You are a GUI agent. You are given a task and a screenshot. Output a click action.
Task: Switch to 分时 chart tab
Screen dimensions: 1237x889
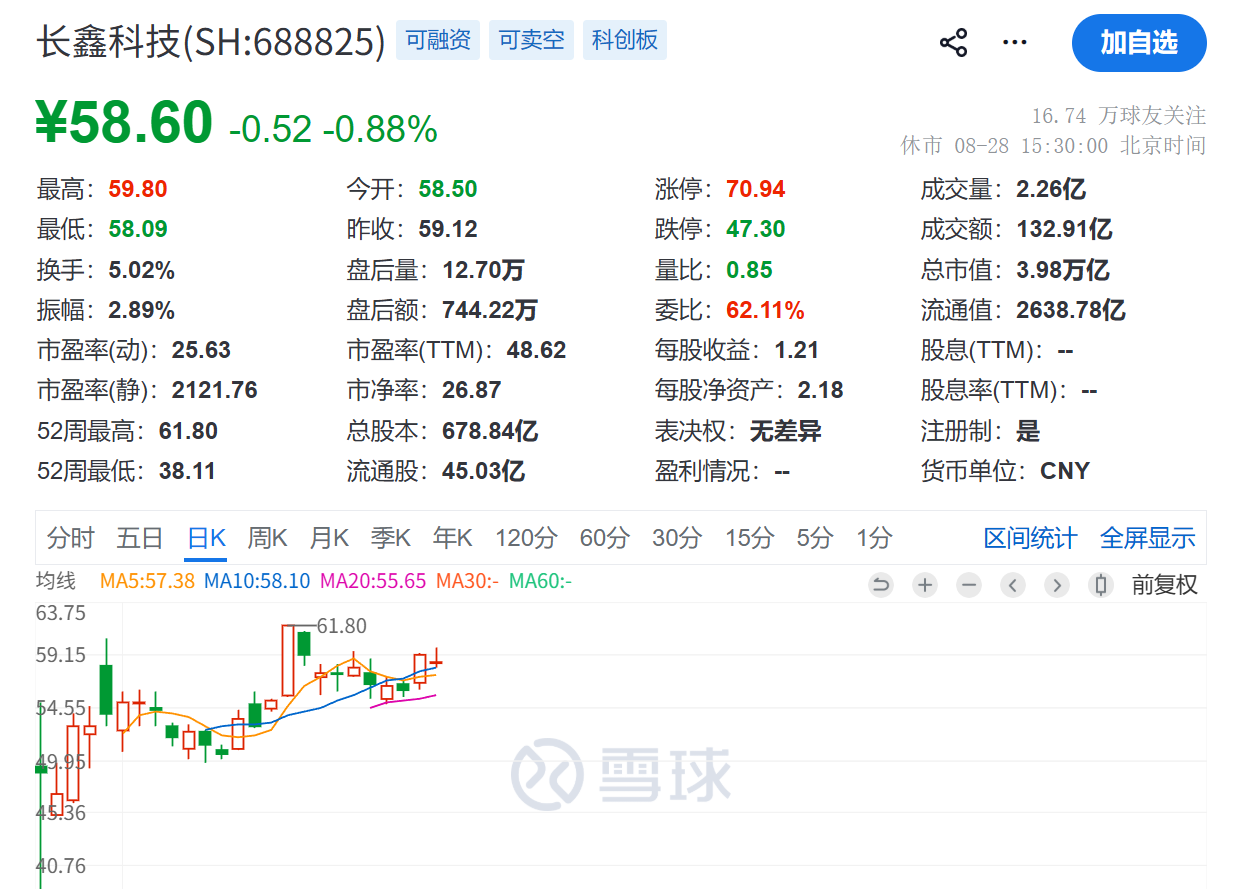pos(70,538)
